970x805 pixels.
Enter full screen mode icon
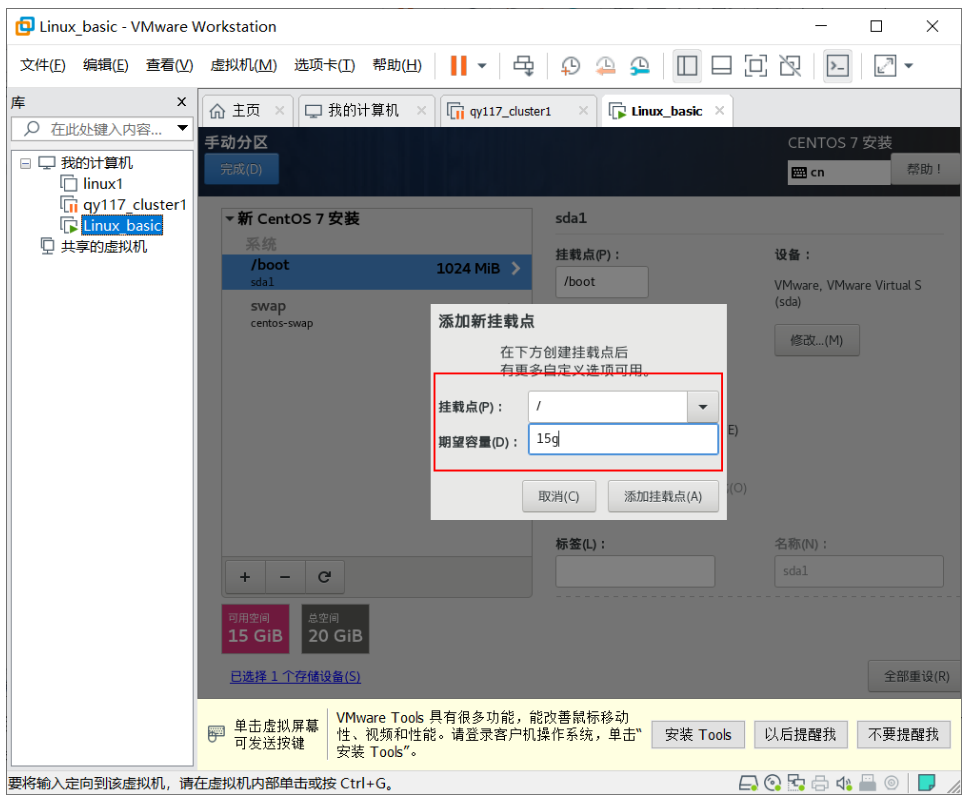755,66
